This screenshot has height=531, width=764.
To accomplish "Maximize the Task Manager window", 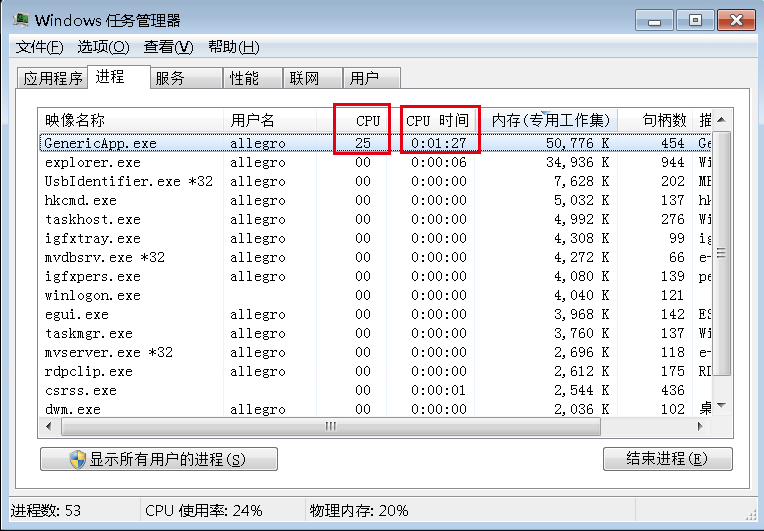I will click(x=695, y=20).
